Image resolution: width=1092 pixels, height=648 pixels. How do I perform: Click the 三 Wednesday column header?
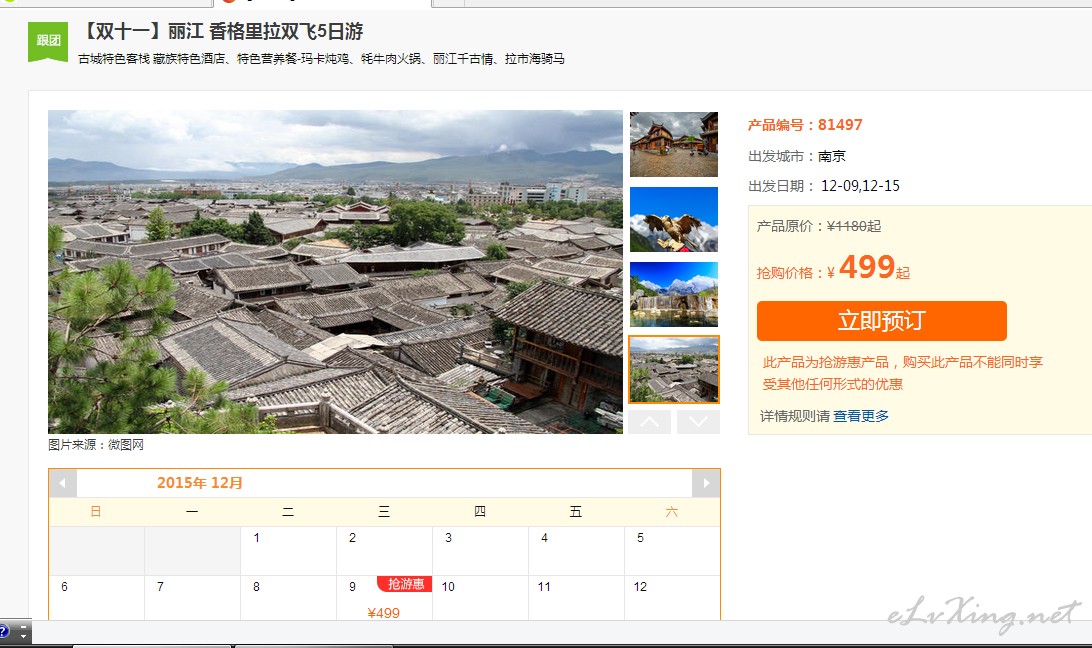[384, 512]
